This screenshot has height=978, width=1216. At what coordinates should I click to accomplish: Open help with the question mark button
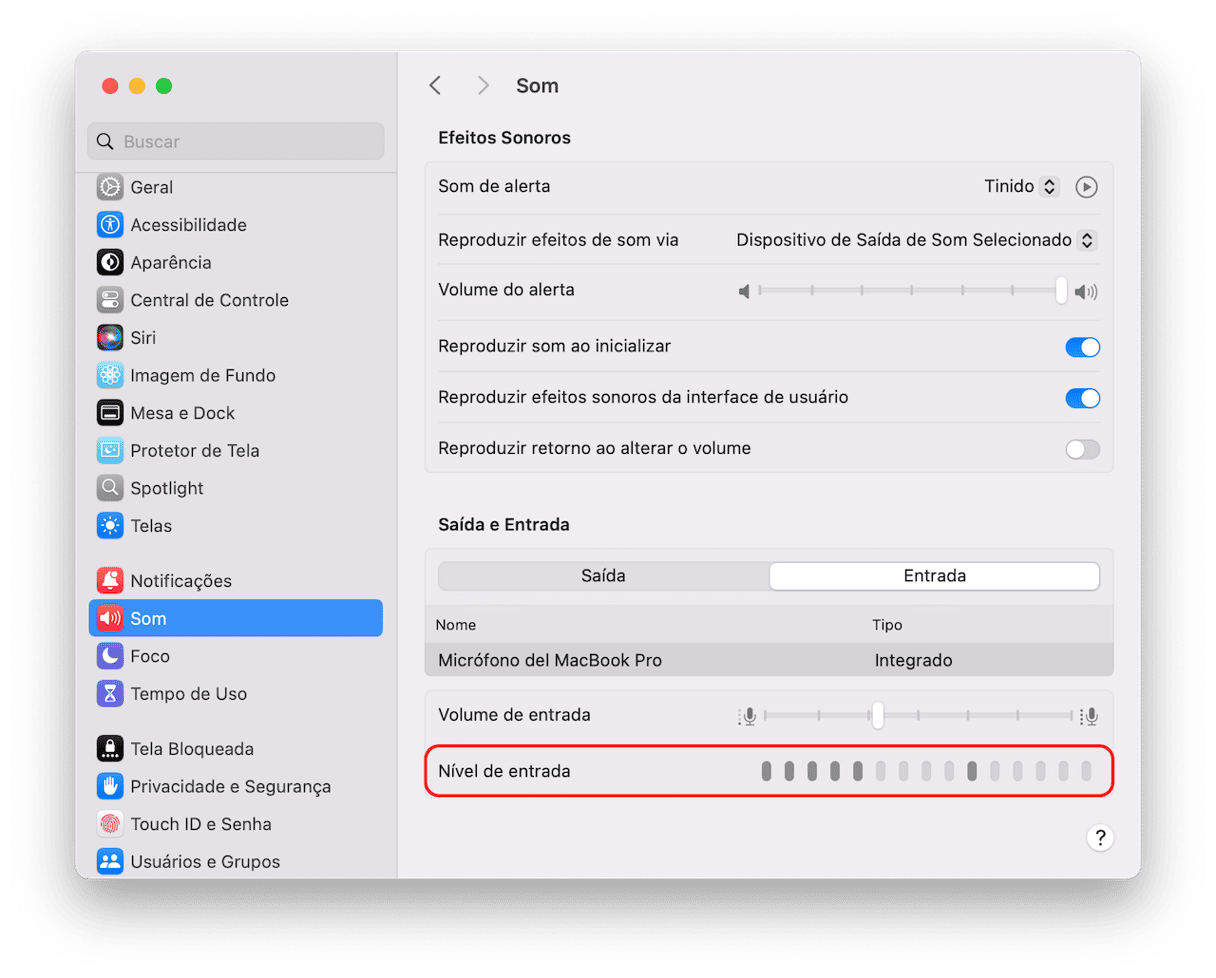tap(1099, 838)
